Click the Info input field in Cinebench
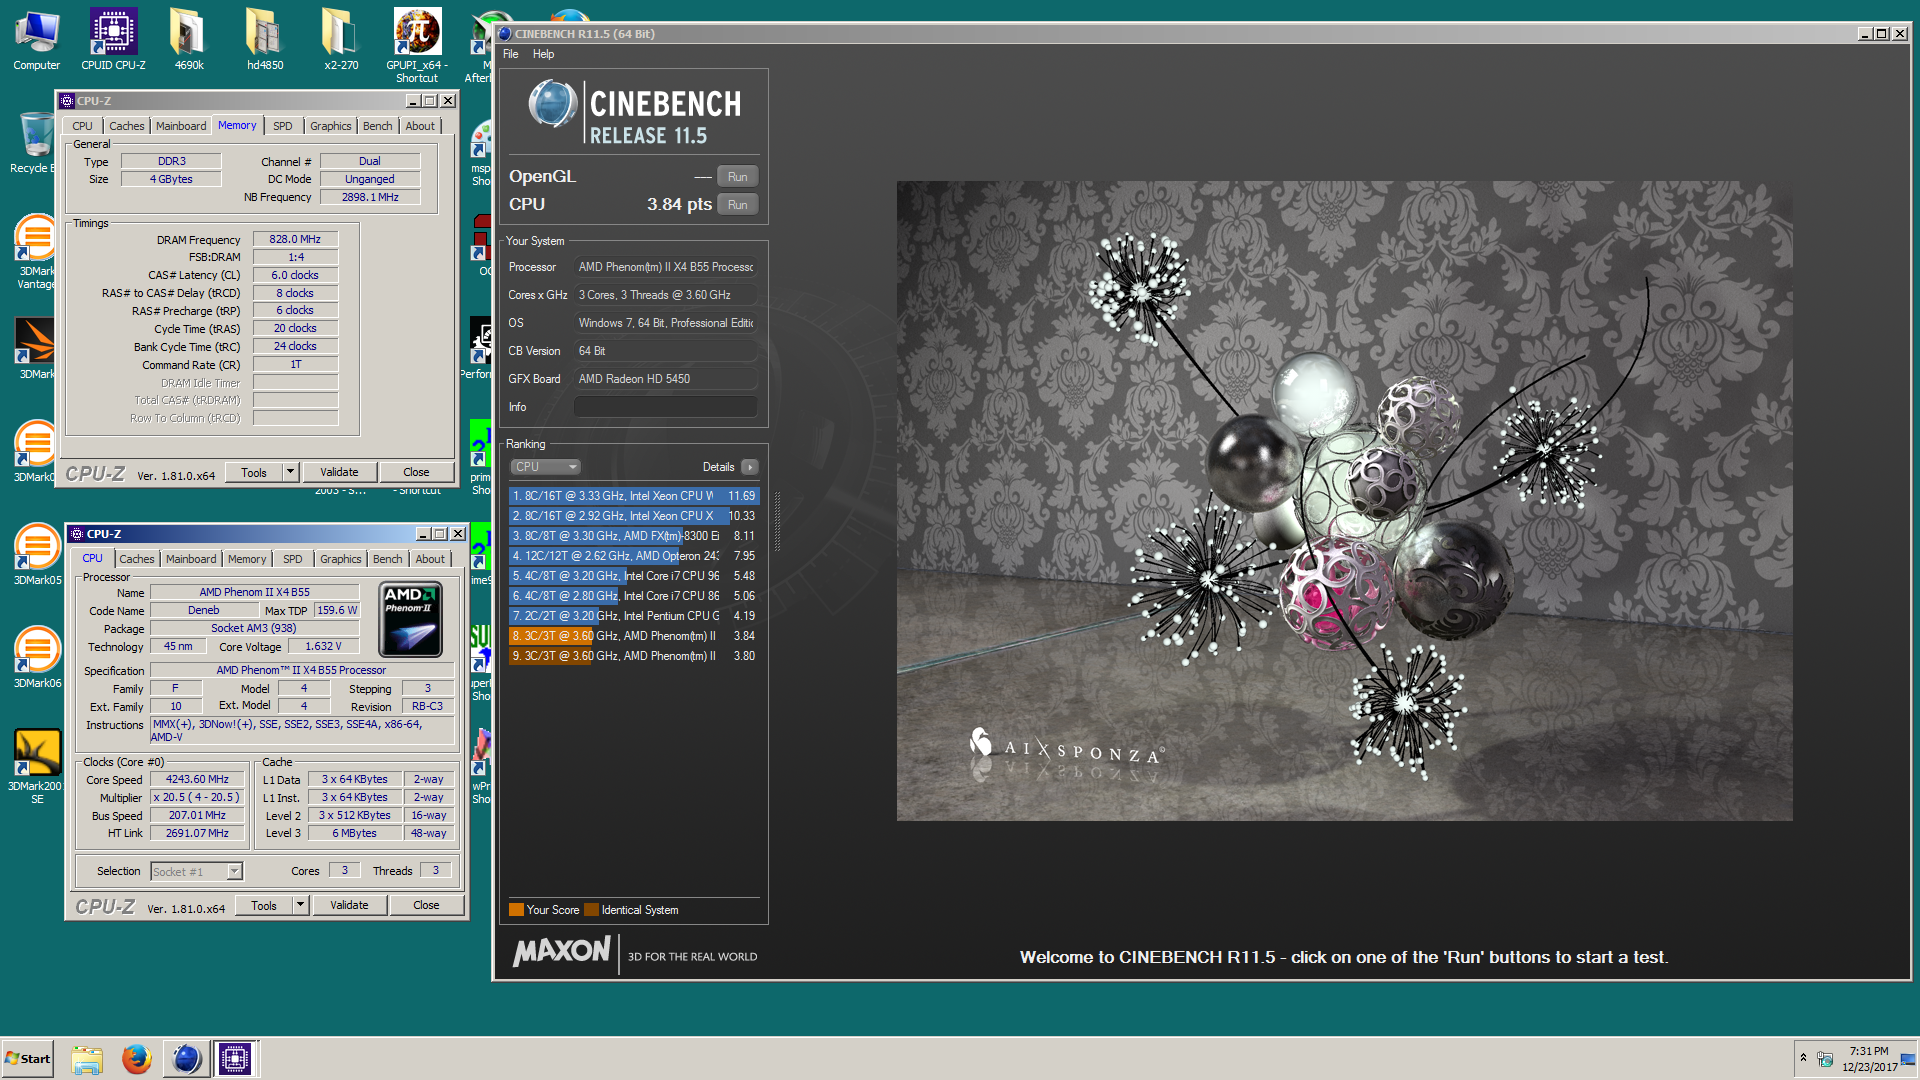This screenshot has width=1920, height=1080. 665,407
